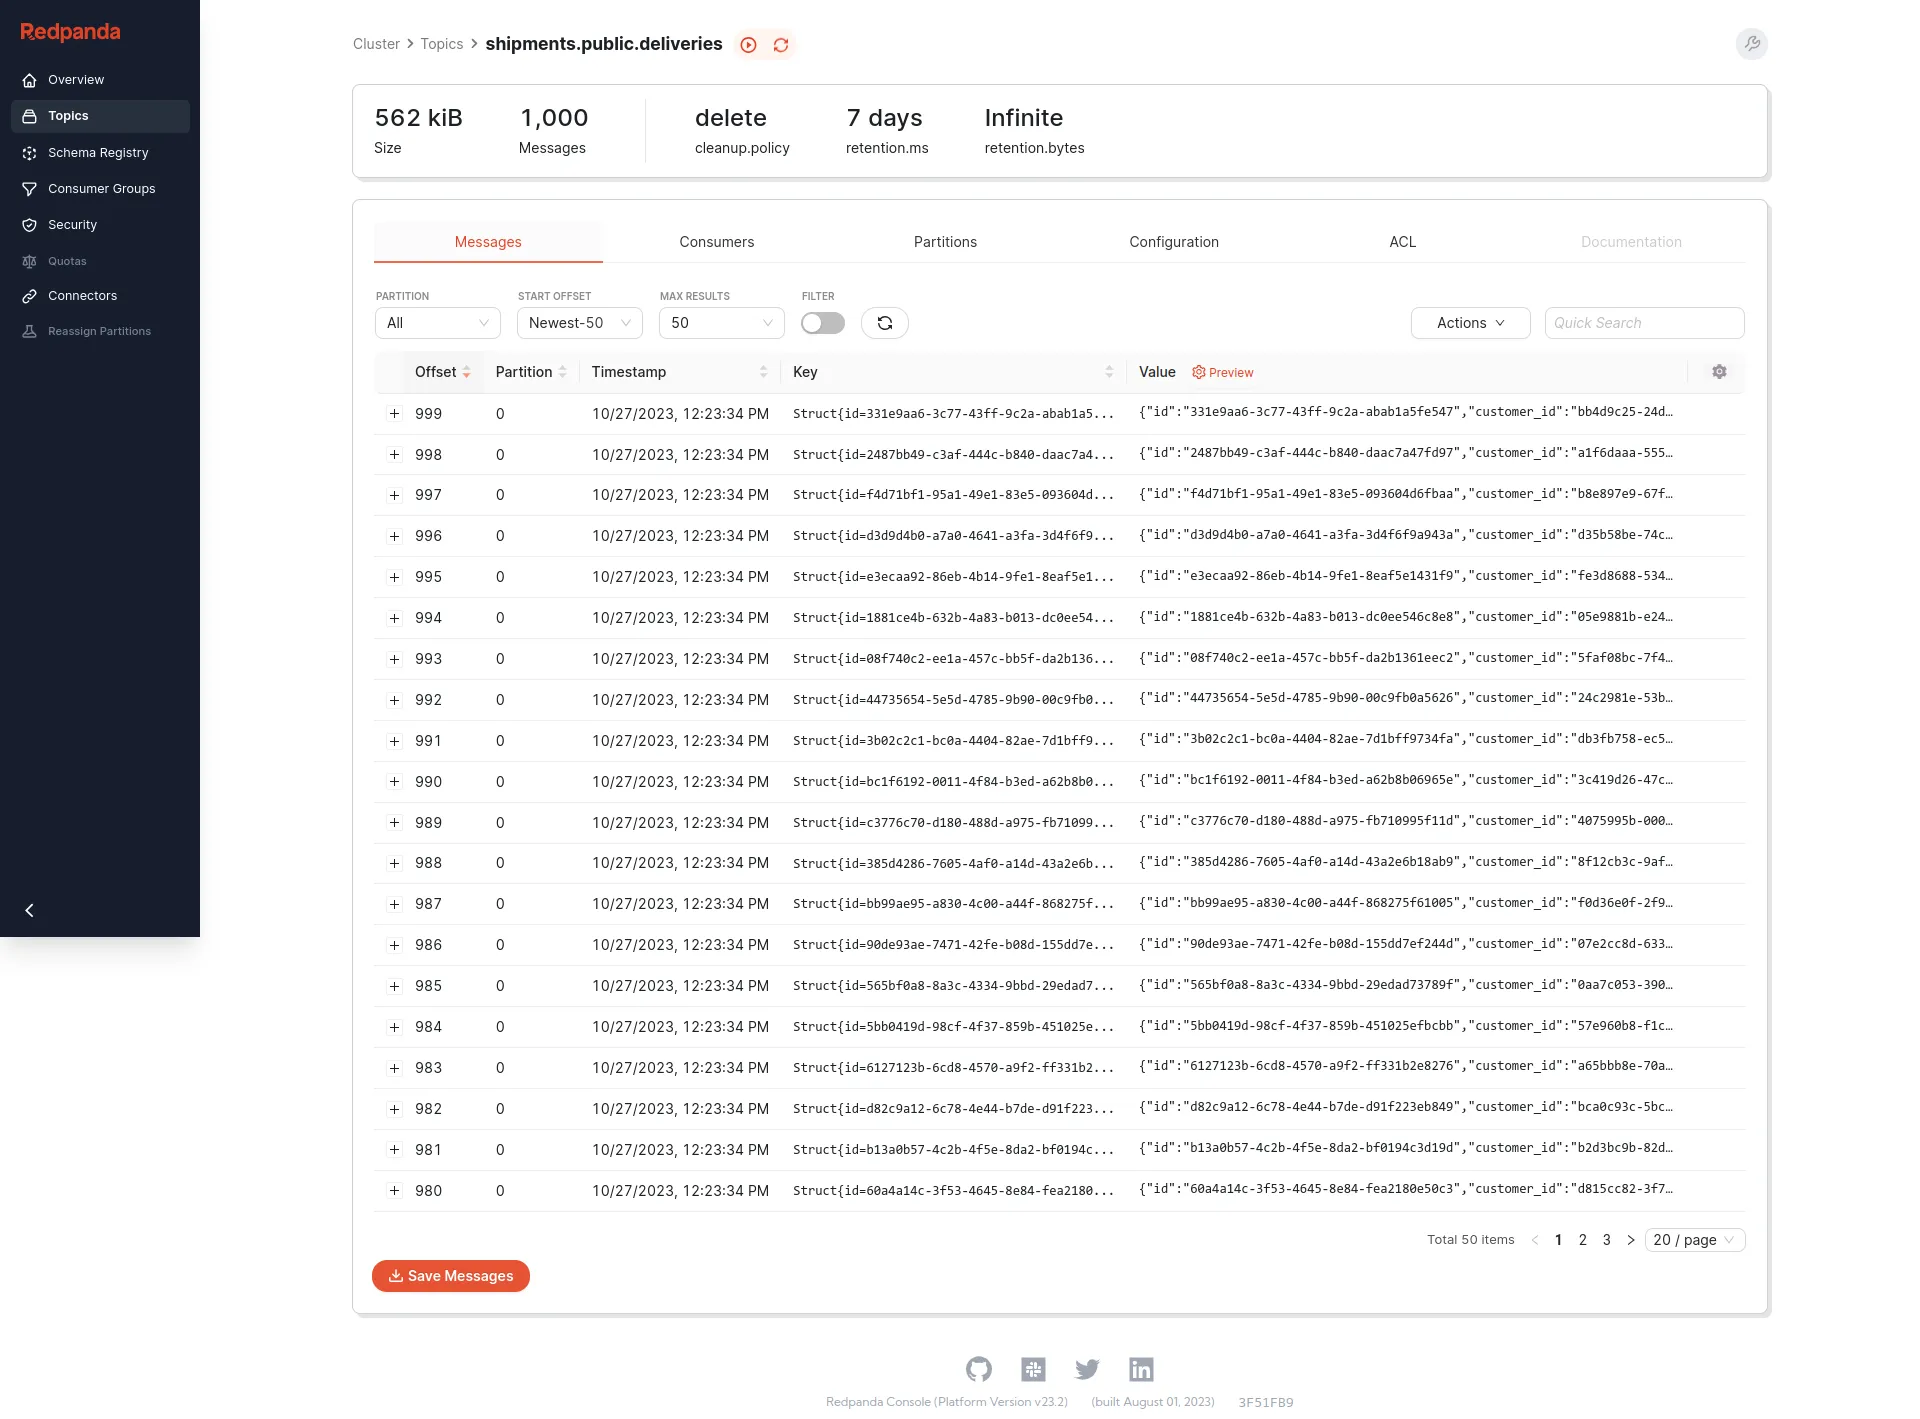Open the Partition dropdown
The image size is (1920, 1419).
(x=437, y=323)
